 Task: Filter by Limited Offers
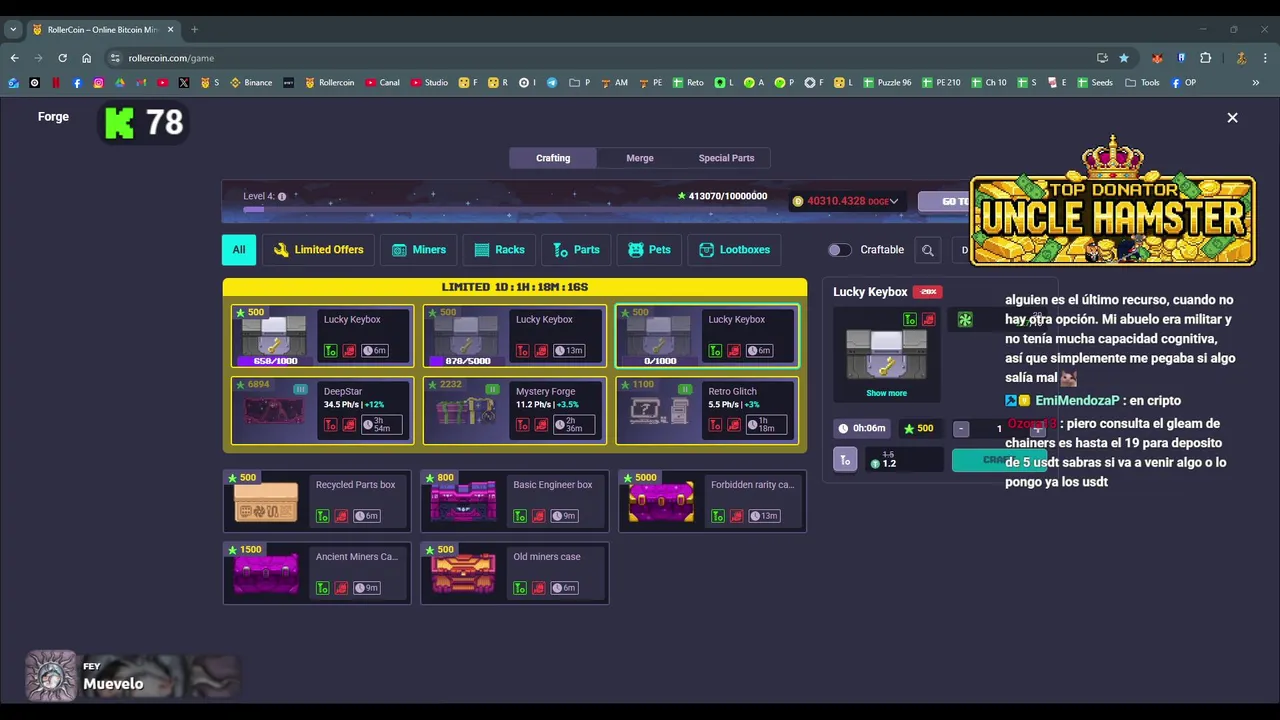(318, 250)
